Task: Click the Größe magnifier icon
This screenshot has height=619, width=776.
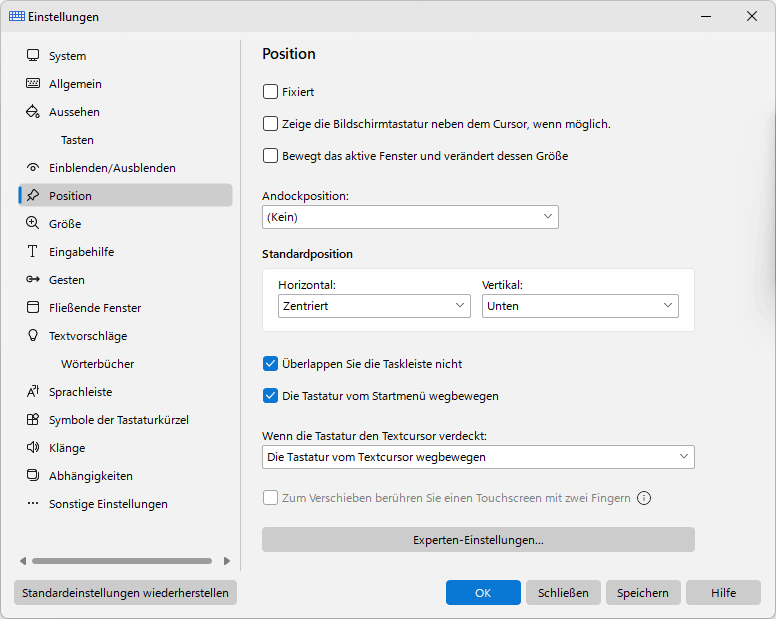Action: 33,223
